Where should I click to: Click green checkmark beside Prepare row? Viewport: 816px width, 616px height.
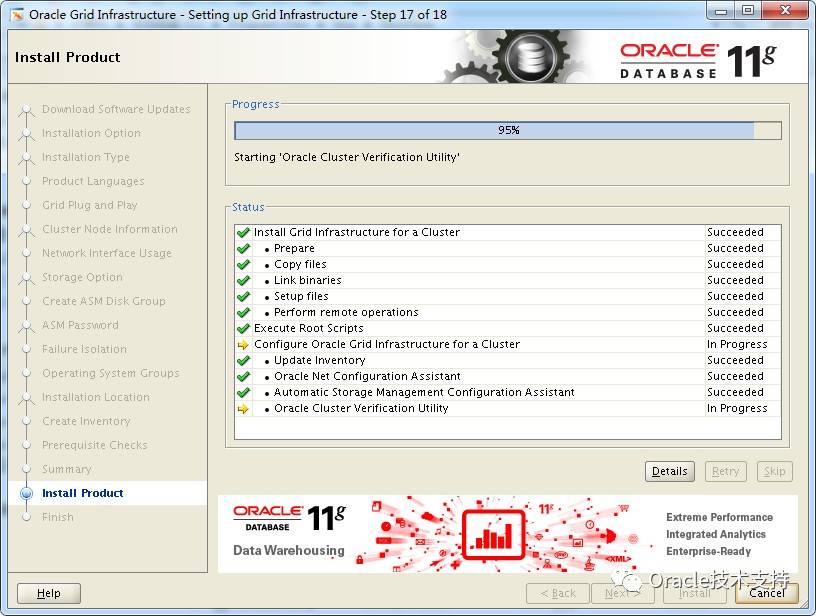point(243,249)
